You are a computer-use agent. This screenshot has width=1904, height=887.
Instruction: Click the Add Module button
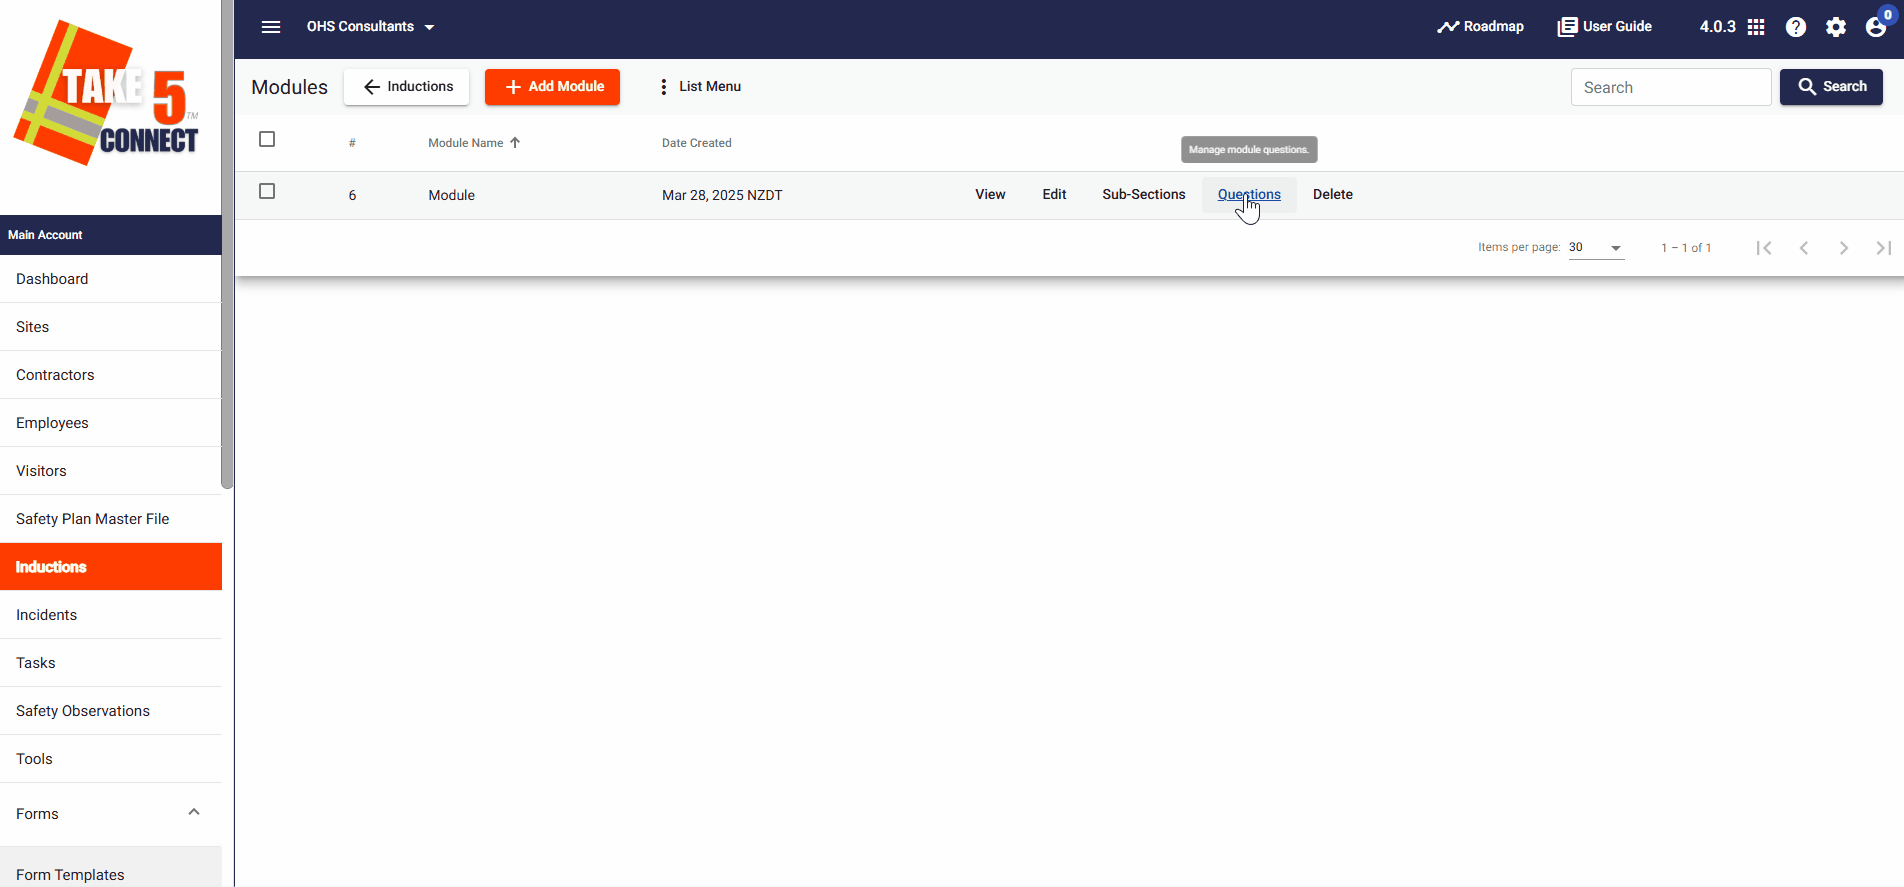[552, 87]
